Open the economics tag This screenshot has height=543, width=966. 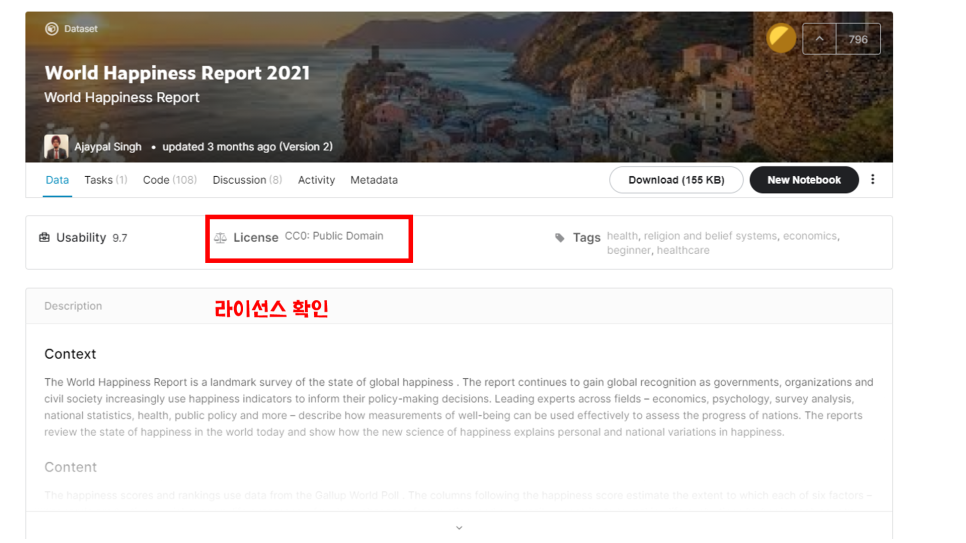click(x=810, y=236)
